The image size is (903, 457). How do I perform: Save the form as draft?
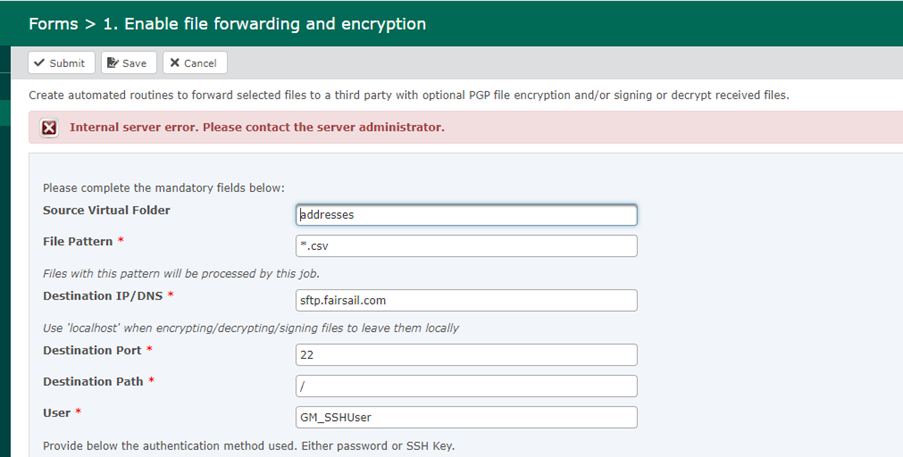pos(128,63)
